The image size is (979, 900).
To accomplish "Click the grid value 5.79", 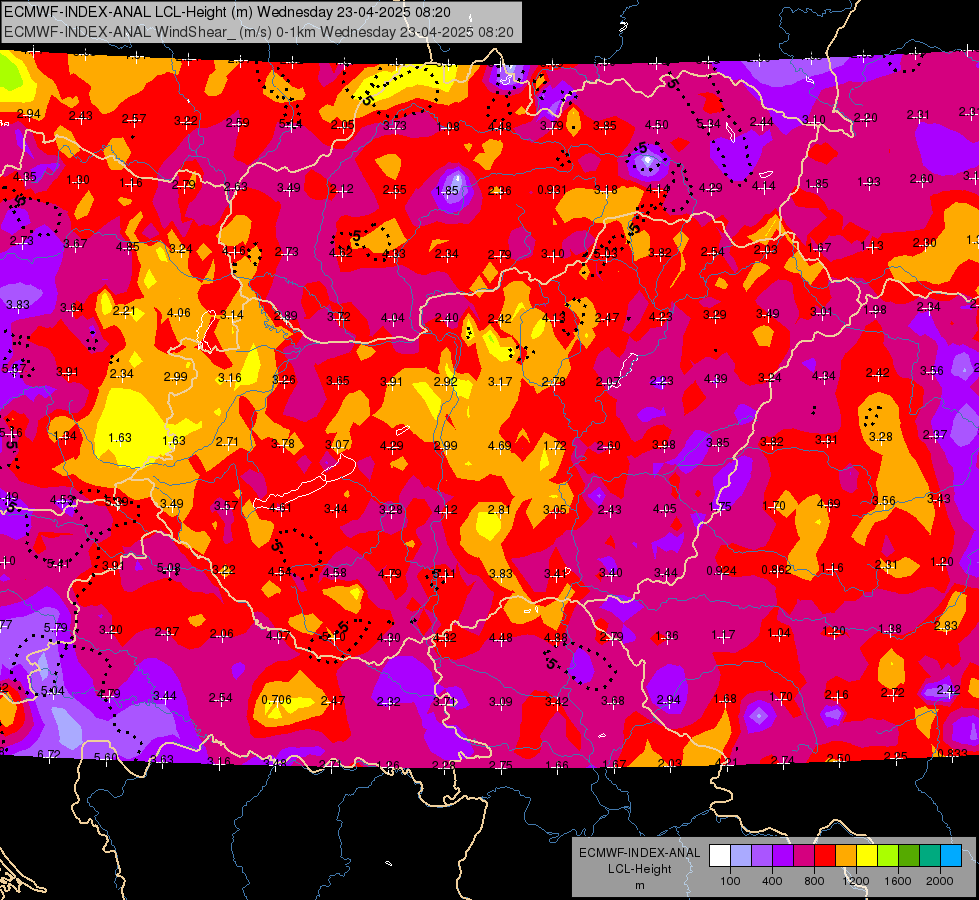I will pos(55,628).
